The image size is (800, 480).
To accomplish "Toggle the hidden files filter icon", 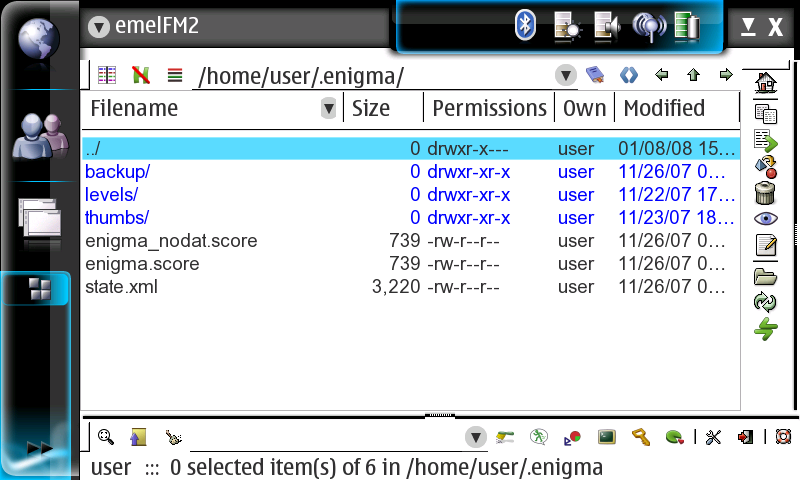I will coord(141,75).
